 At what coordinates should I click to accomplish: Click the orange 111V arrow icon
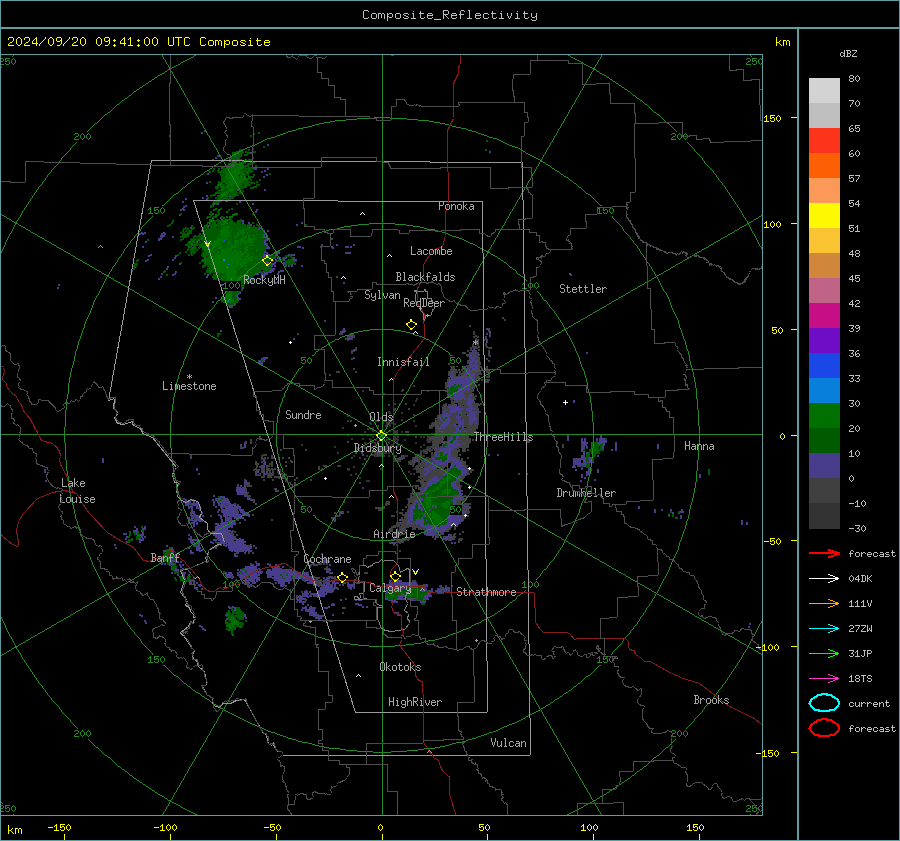(824, 603)
